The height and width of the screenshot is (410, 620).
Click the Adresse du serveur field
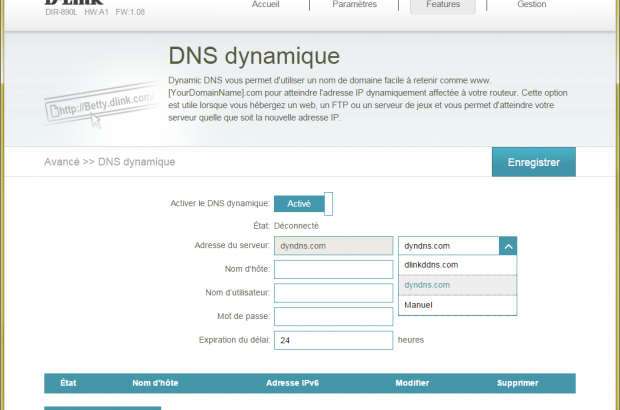333,245
